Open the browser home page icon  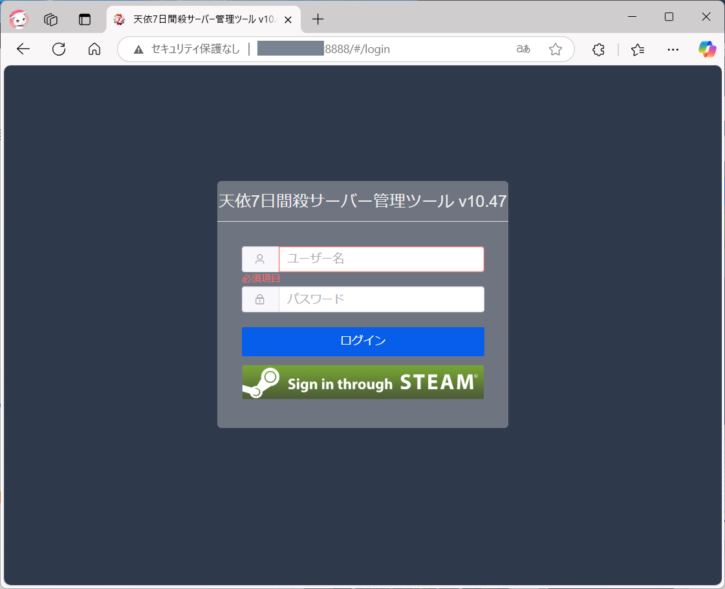click(94, 49)
